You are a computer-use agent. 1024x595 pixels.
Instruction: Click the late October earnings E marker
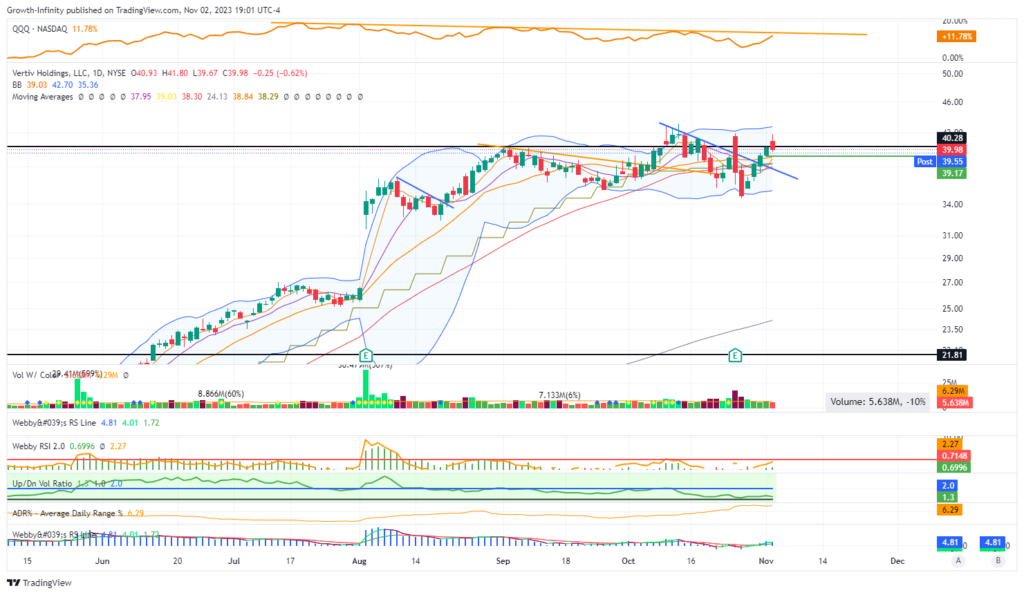[x=736, y=355]
